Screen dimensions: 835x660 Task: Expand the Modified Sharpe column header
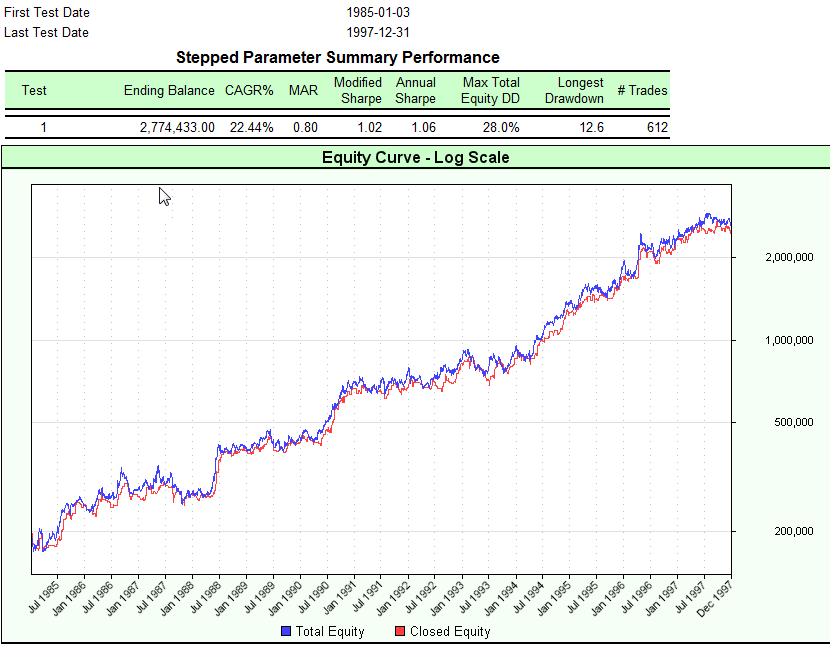pos(359,90)
